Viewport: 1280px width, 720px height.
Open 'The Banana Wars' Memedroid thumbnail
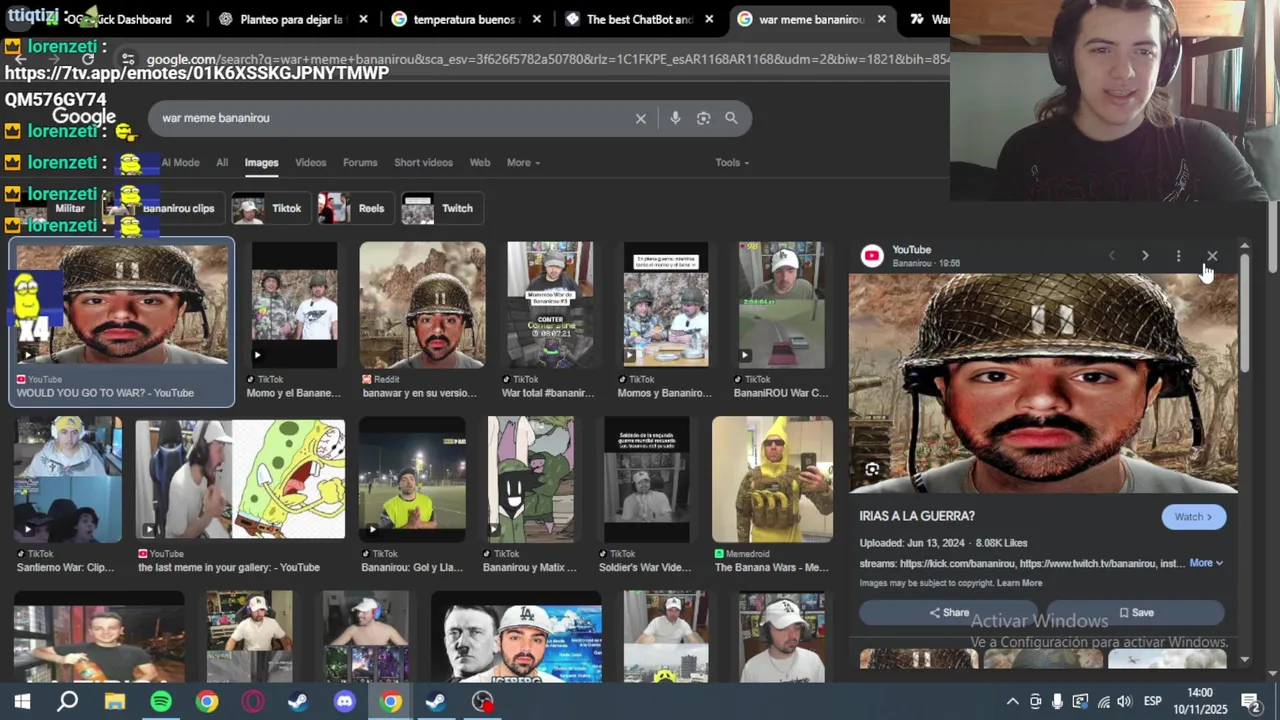pos(772,479)
